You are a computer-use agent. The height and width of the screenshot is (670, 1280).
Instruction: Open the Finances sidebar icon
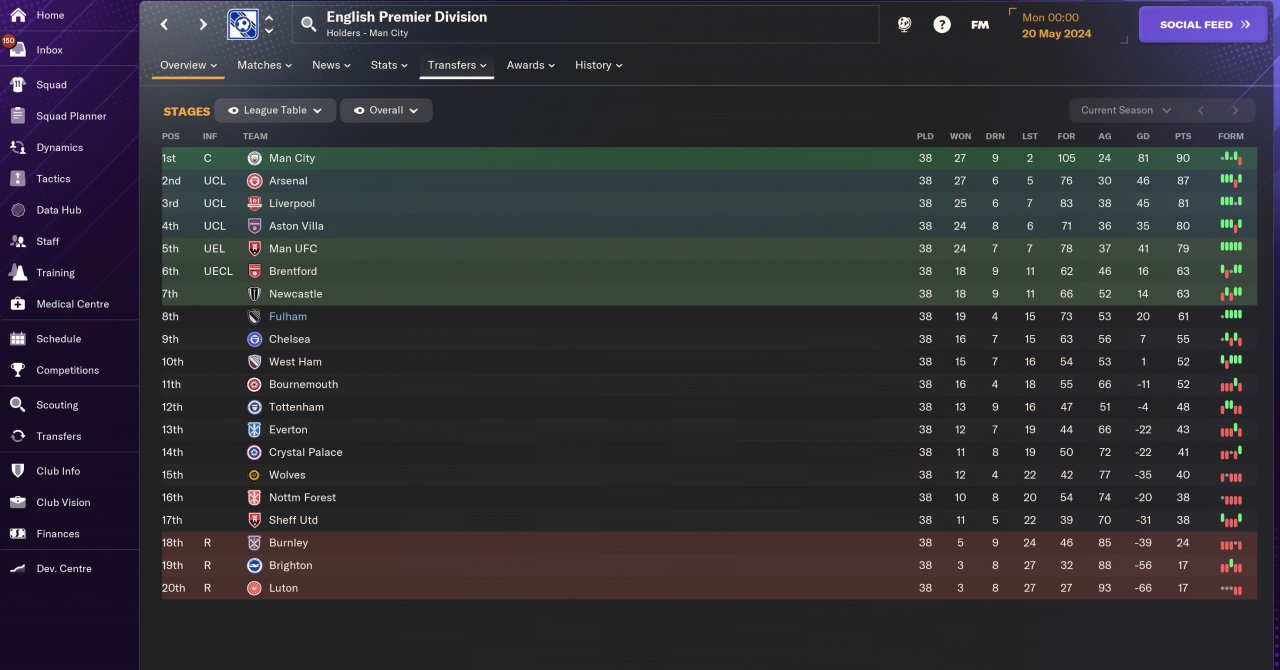pyautogui.click(x=17, y=534)
